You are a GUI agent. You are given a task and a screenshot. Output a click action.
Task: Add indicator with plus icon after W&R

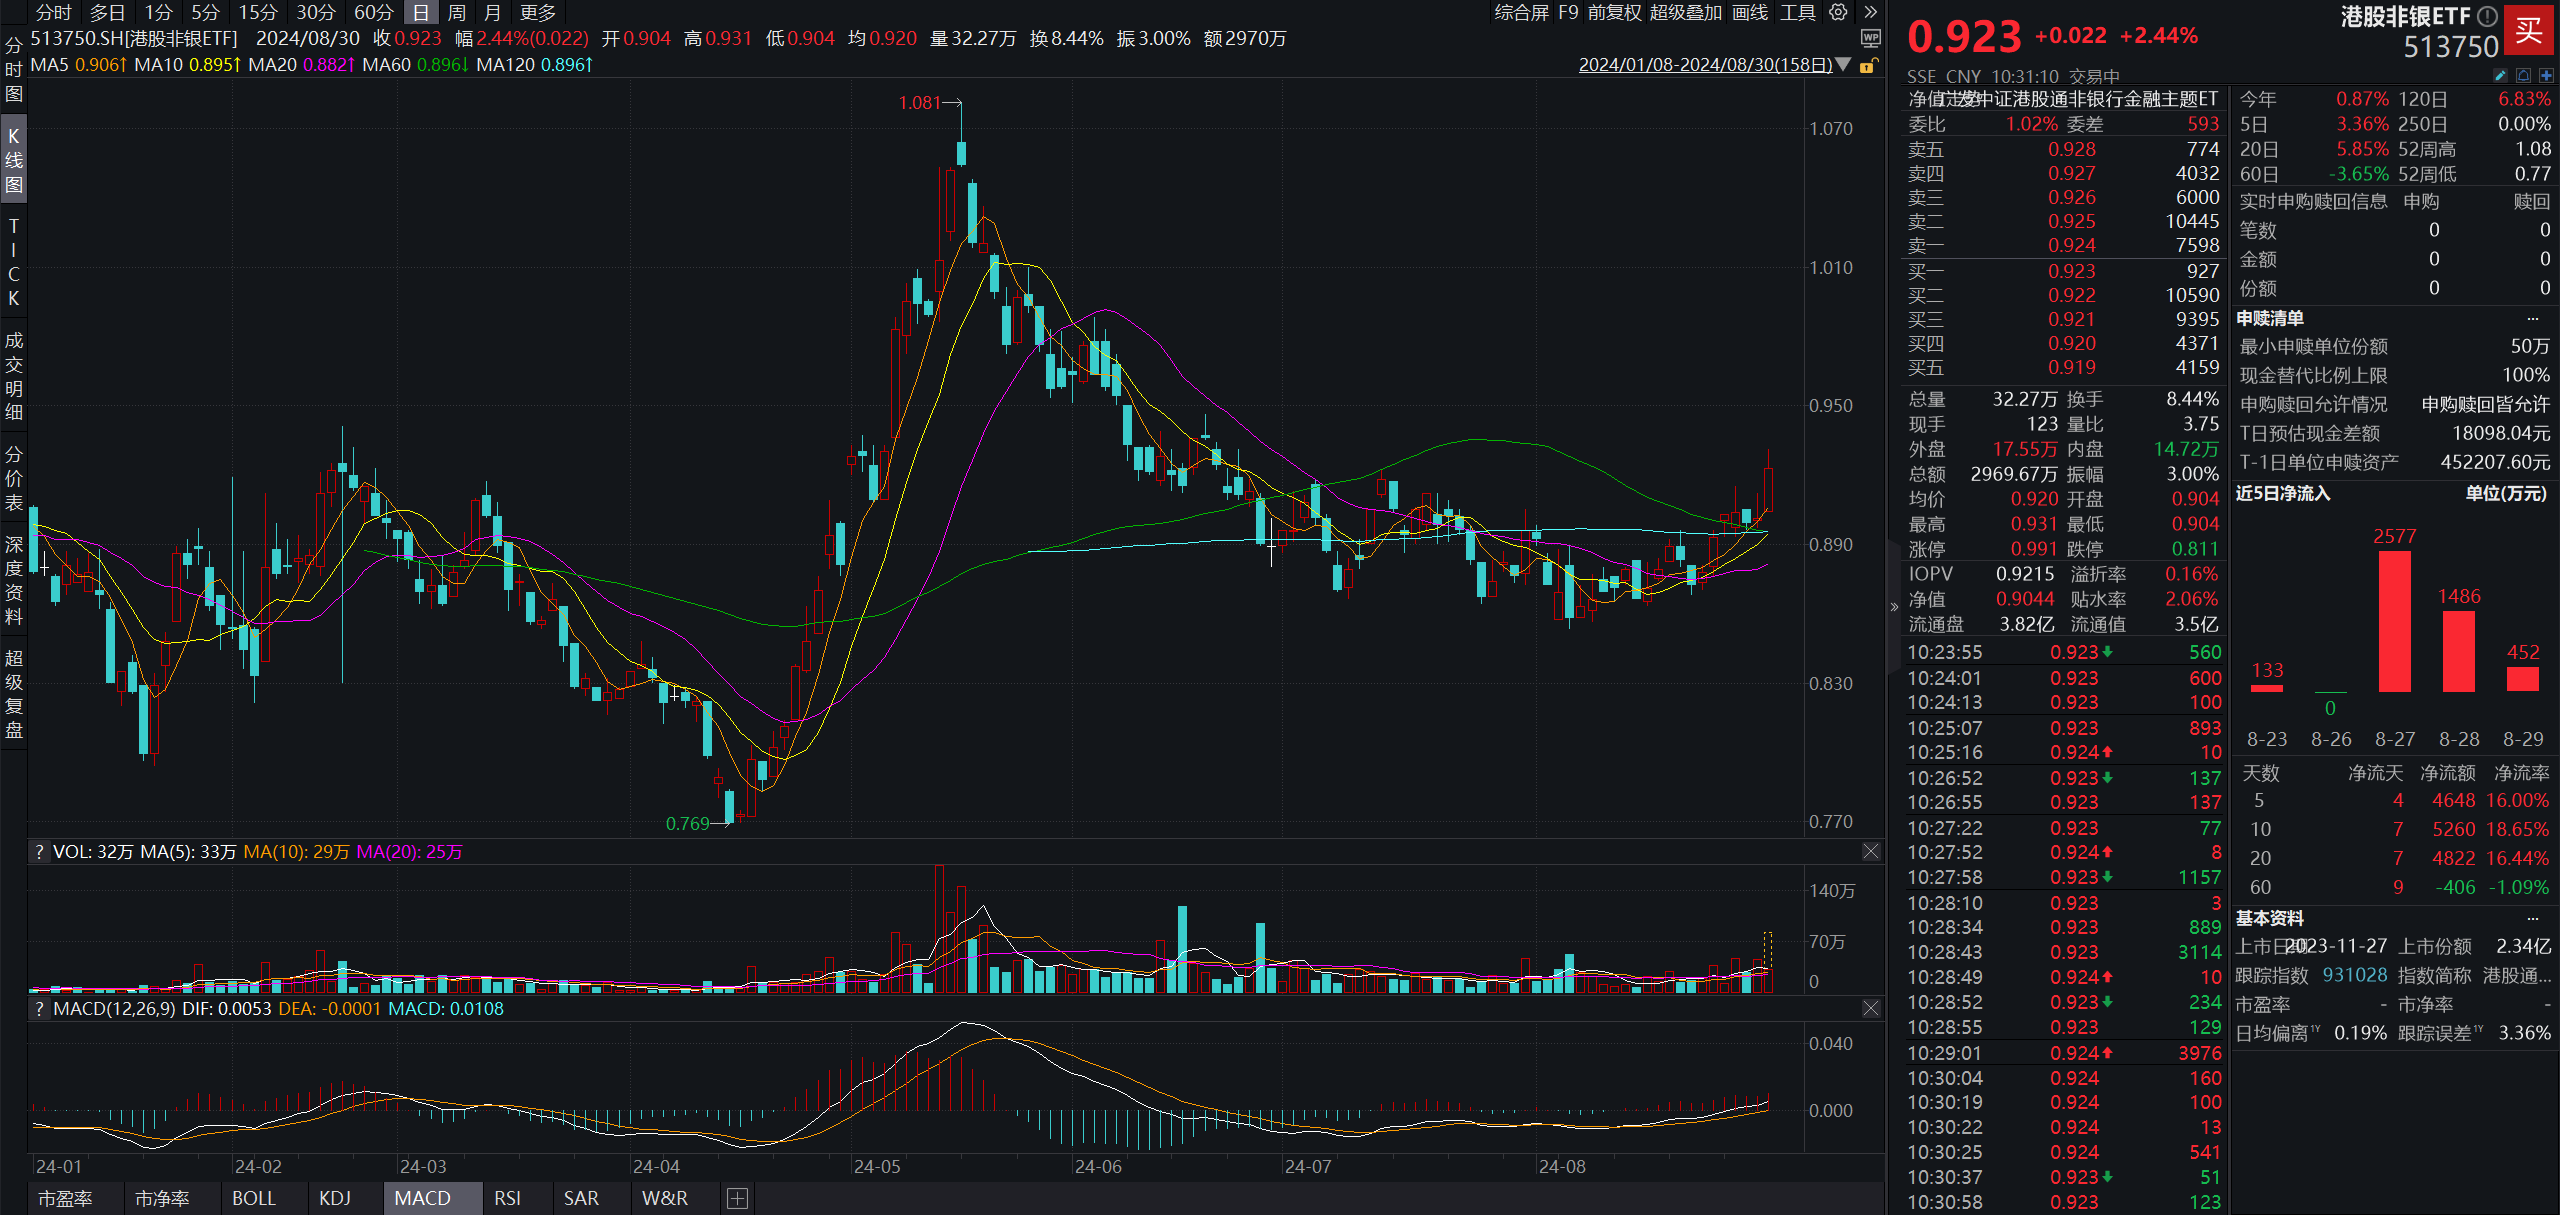tap(737, 1198)
